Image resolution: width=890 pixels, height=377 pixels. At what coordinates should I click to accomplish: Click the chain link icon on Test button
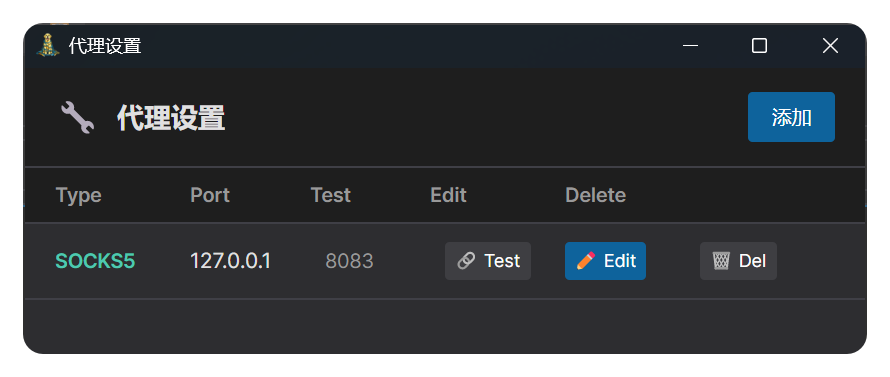click(x=465, y=261)
